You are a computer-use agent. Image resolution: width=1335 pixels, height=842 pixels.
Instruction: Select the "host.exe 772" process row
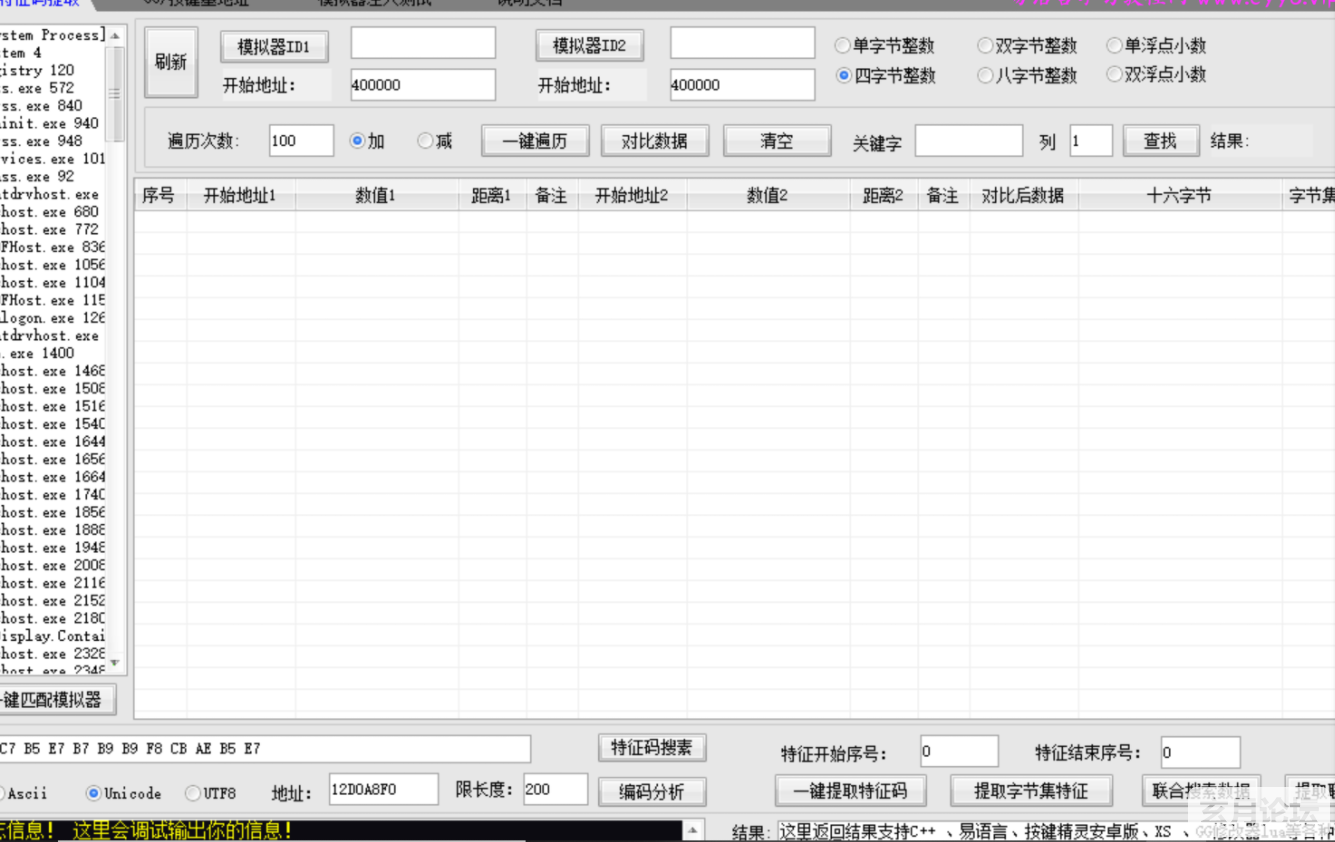[52, 230]
